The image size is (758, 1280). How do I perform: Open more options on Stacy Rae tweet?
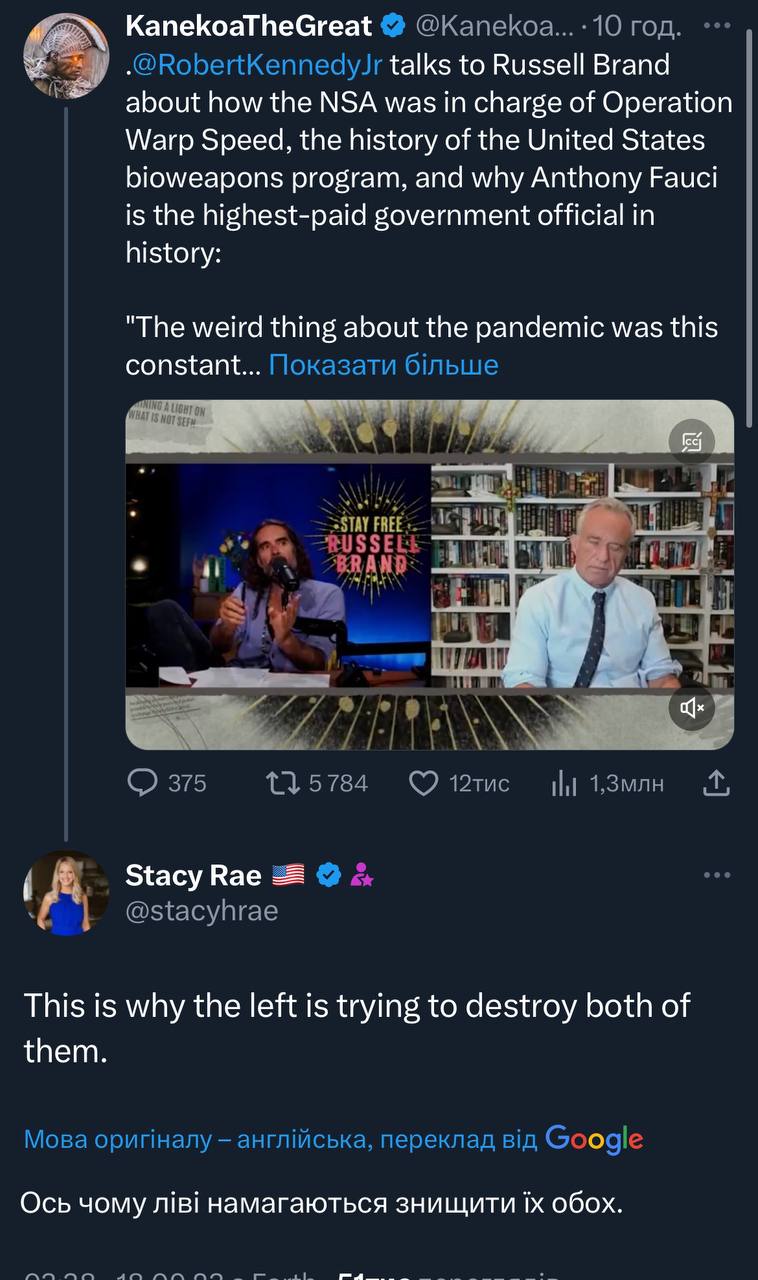coord(717,875)
